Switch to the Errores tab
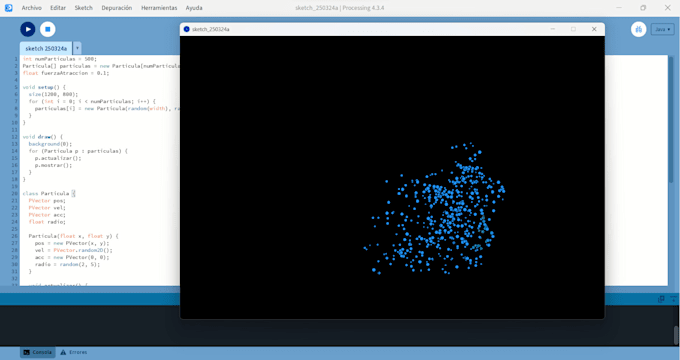Screen dimensions: 680x360 (74, 352)
